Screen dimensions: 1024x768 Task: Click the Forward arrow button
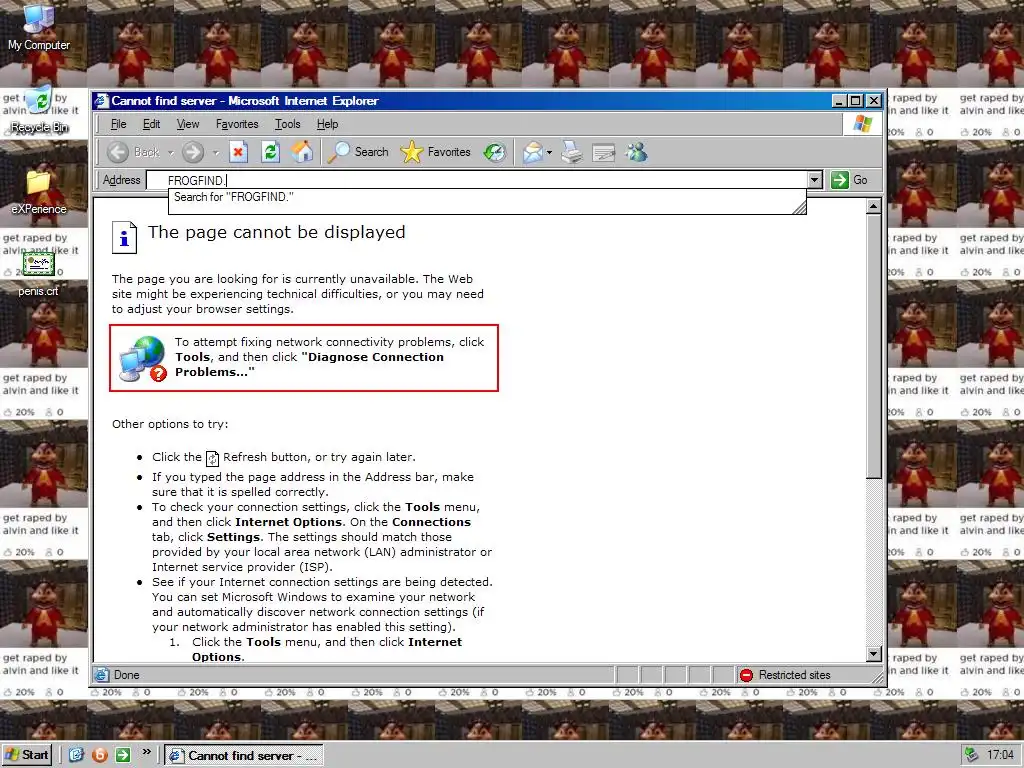[193, 152]
